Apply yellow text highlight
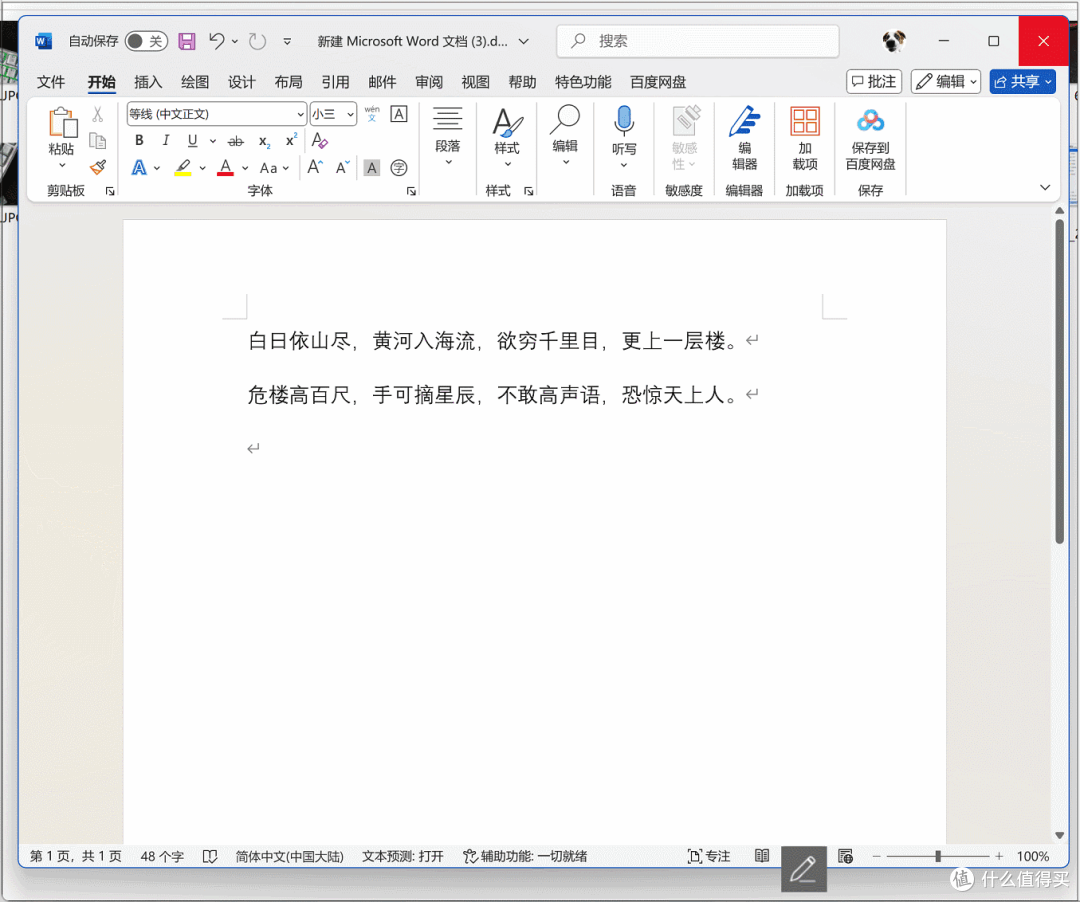1080x902 pixels. (x=183, y=167)
